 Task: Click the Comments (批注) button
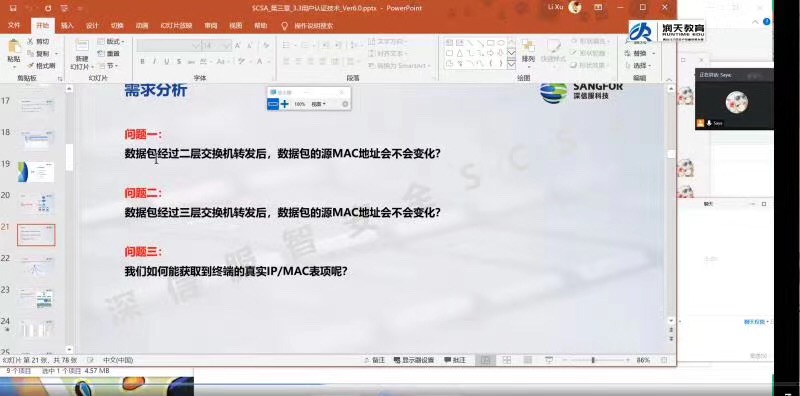pos(455,360)
